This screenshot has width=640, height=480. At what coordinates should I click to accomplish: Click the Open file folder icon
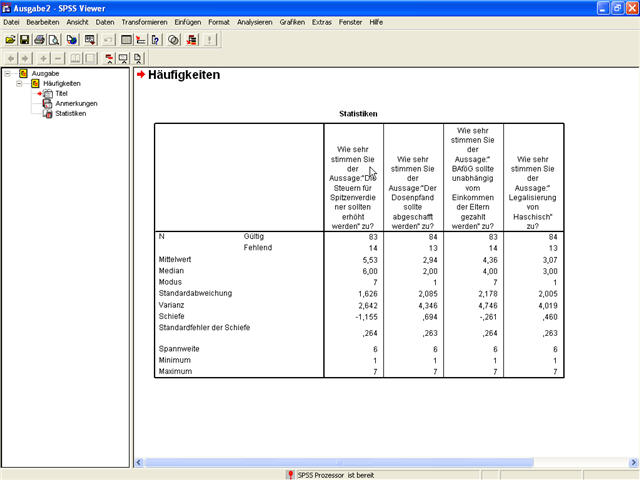click(10, 40)
